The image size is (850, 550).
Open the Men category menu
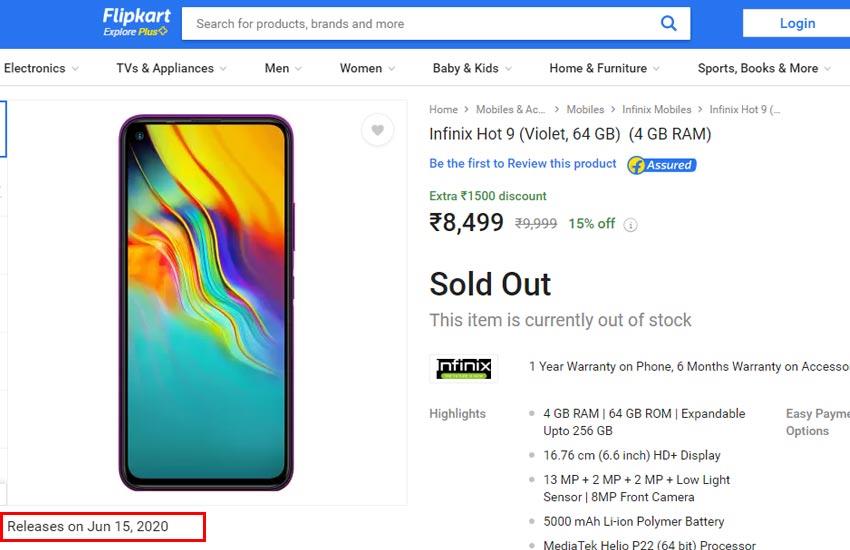click(283, 68)
